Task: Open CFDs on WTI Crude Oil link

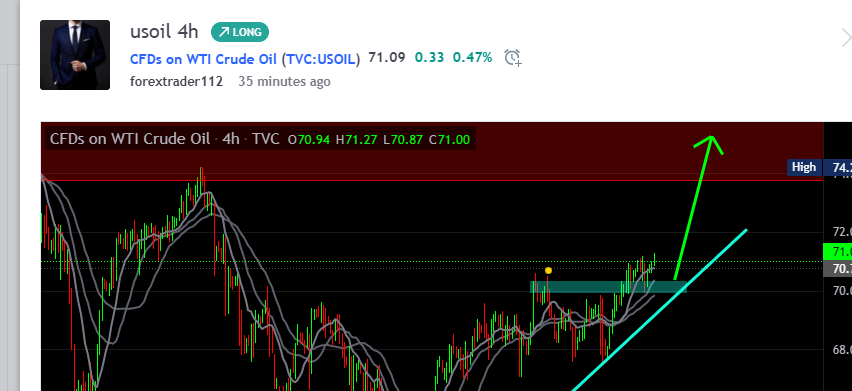Action: point(245,59)
